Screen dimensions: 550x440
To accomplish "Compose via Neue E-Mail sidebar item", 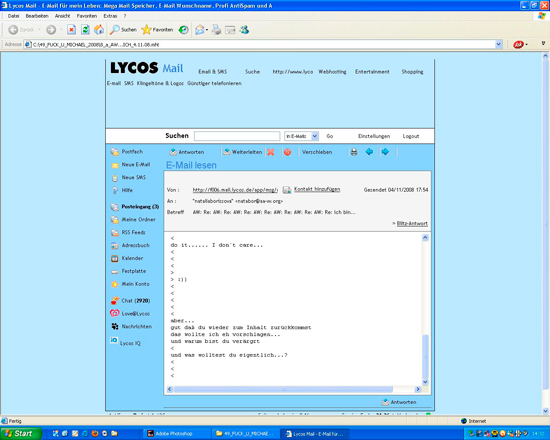I will pyautogui.click(x=130, y=165).
